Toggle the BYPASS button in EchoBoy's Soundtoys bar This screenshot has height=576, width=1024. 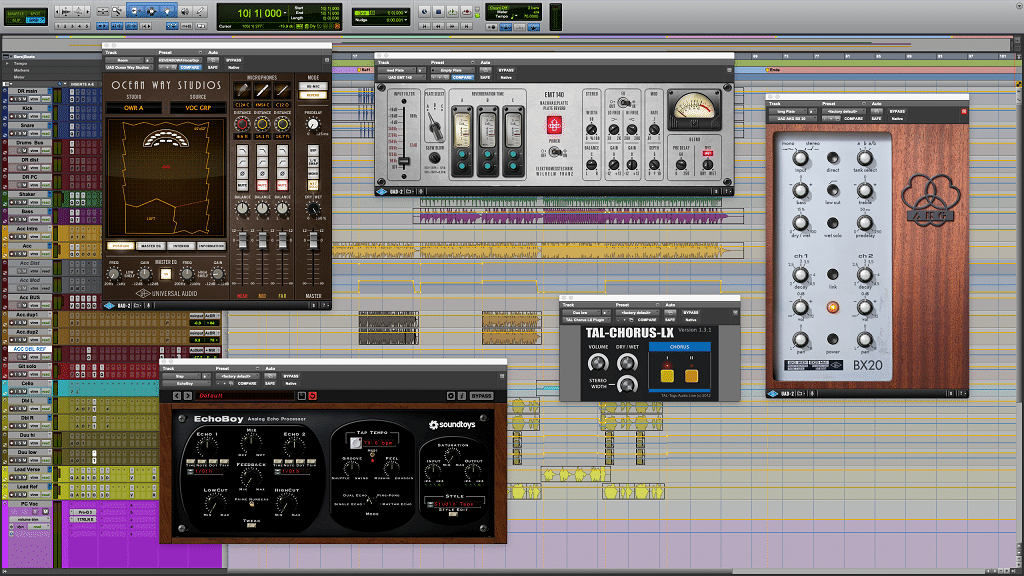pyautogui.click(x=481, y=396)
